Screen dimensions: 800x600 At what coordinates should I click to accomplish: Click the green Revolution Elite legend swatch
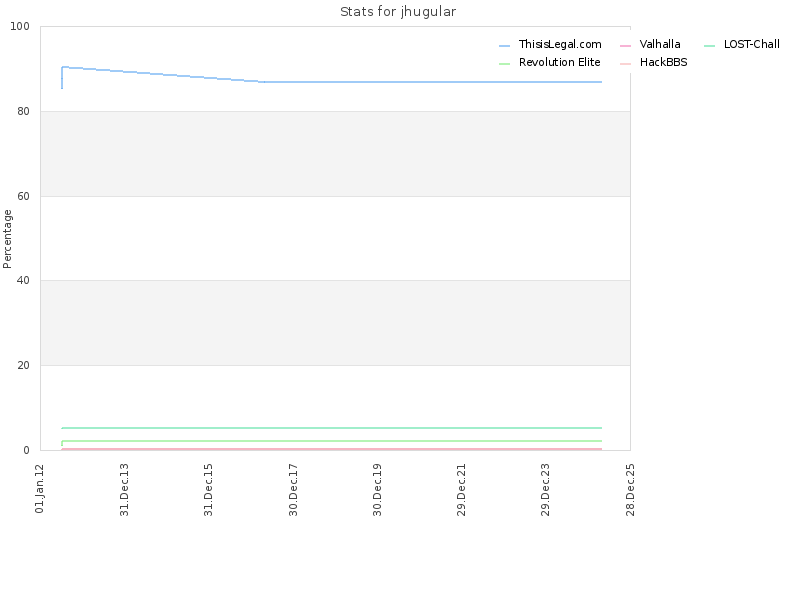[x=505, y=64]
